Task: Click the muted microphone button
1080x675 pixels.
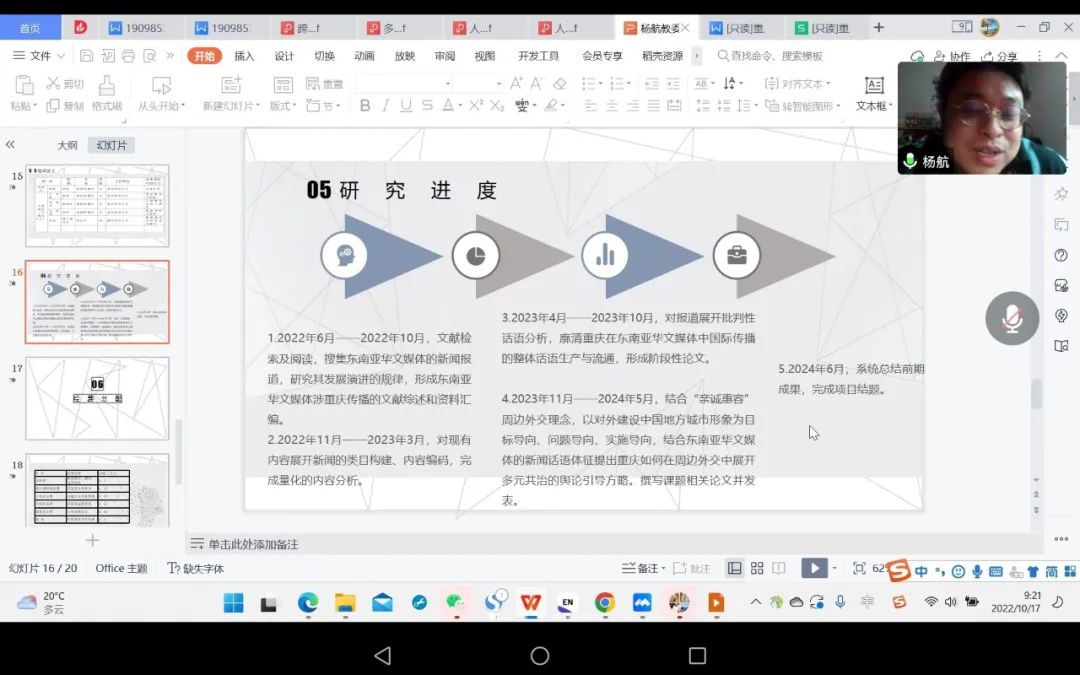Action: (x=1012, y=318)
